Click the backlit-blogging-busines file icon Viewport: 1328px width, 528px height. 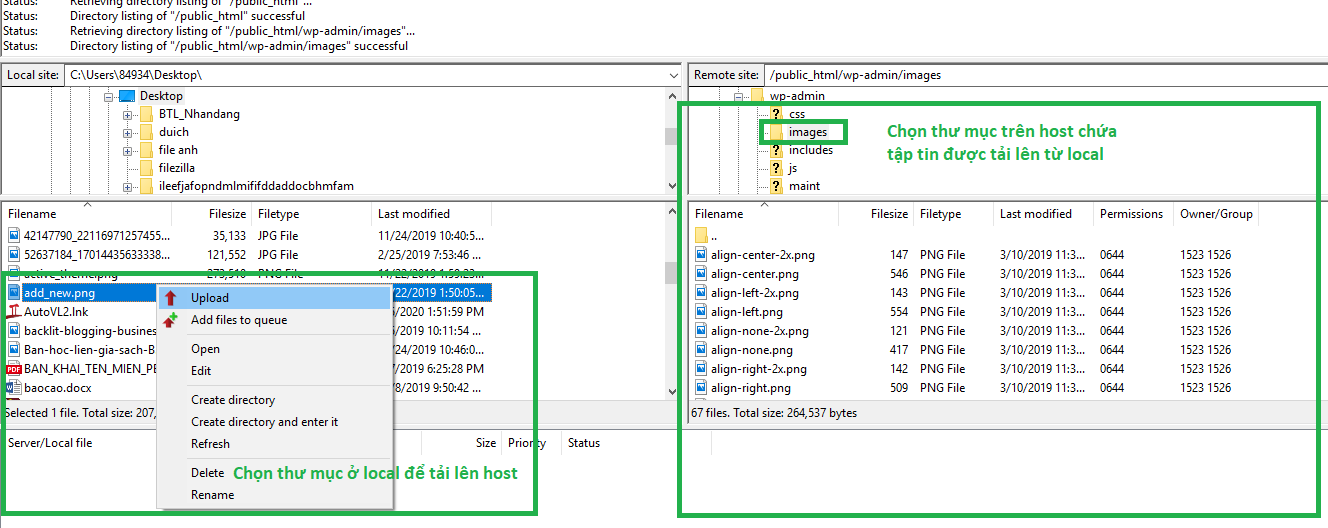point(14,331)
